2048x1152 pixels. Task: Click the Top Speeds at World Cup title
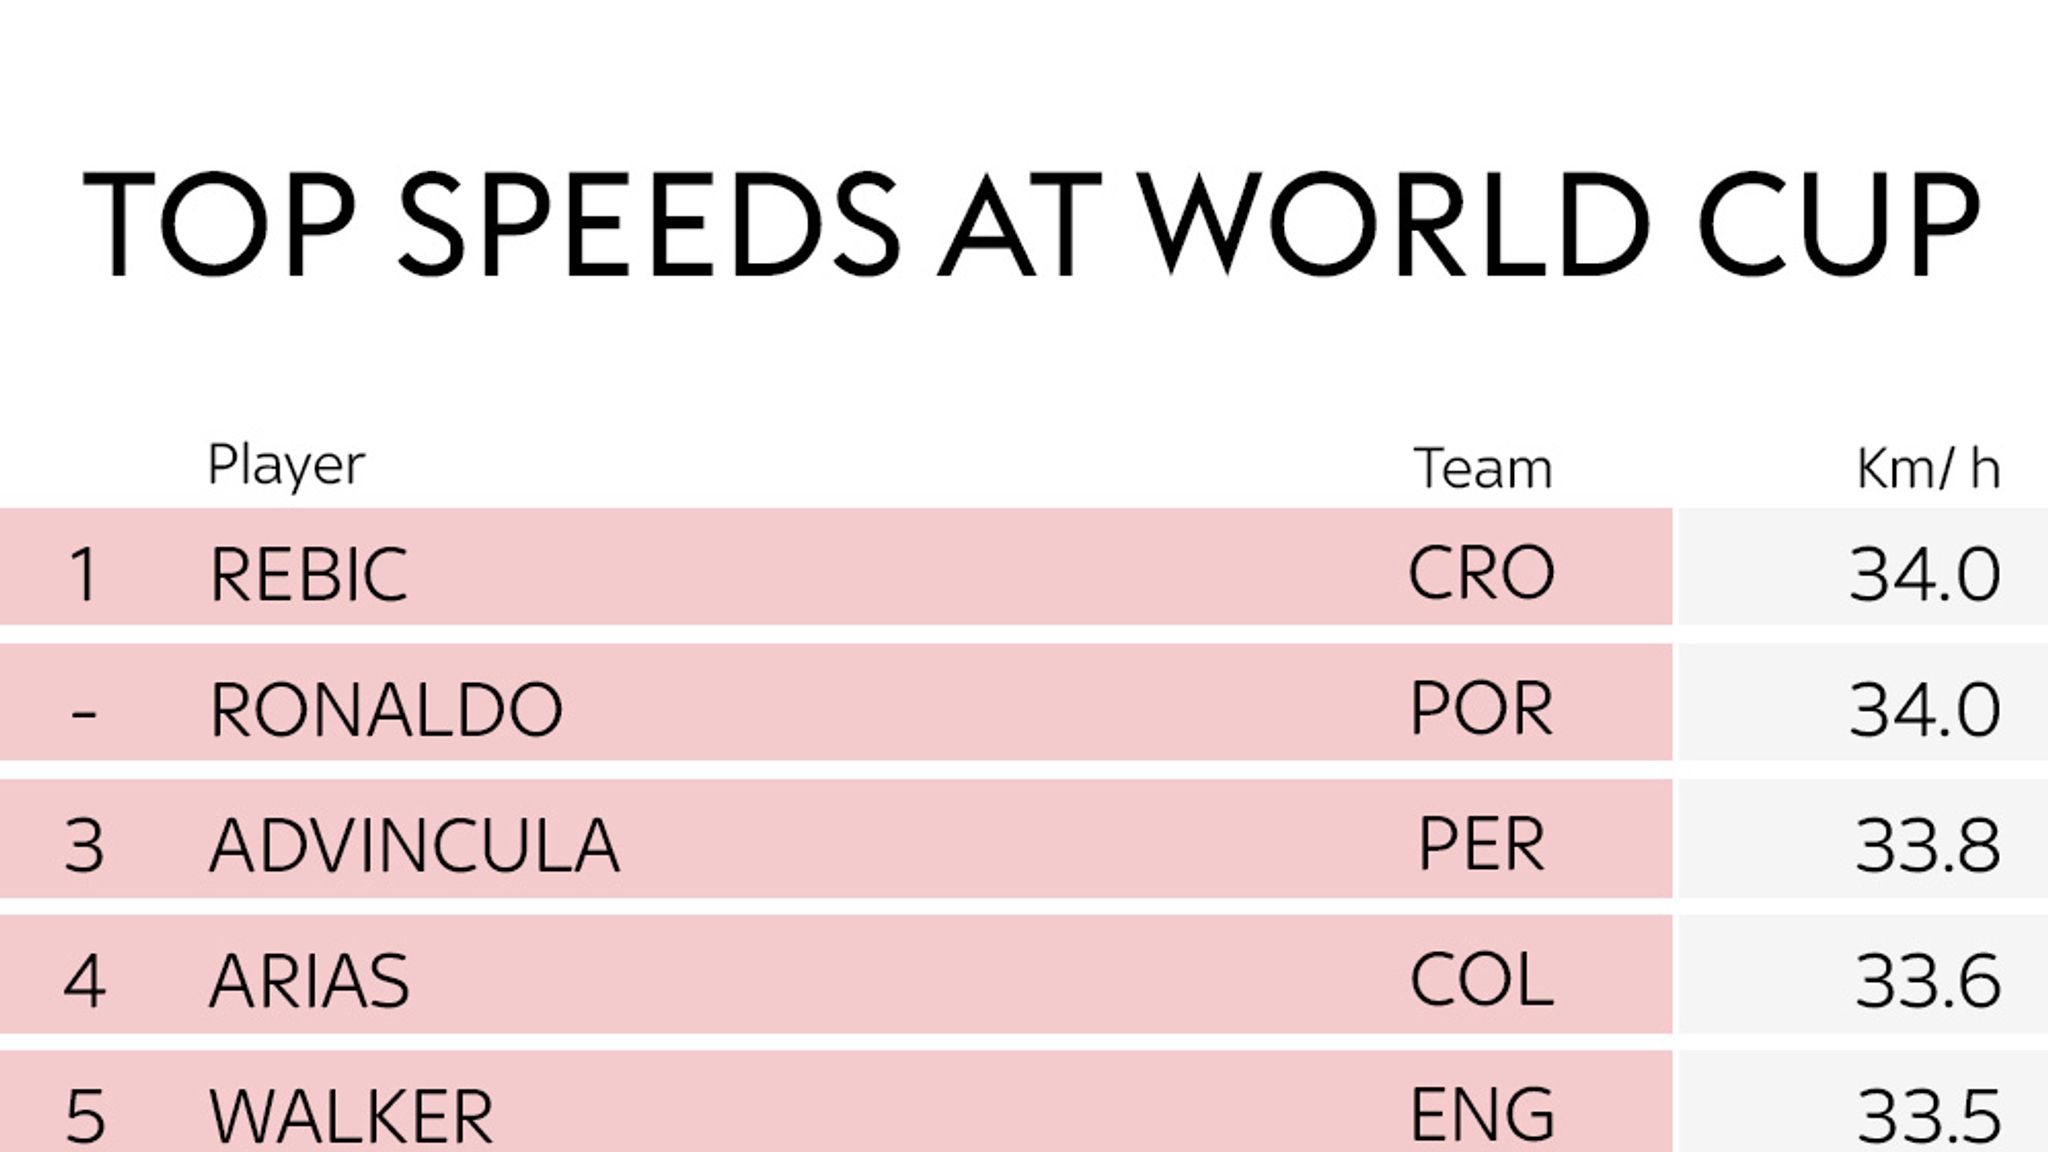pos(1031,224)
